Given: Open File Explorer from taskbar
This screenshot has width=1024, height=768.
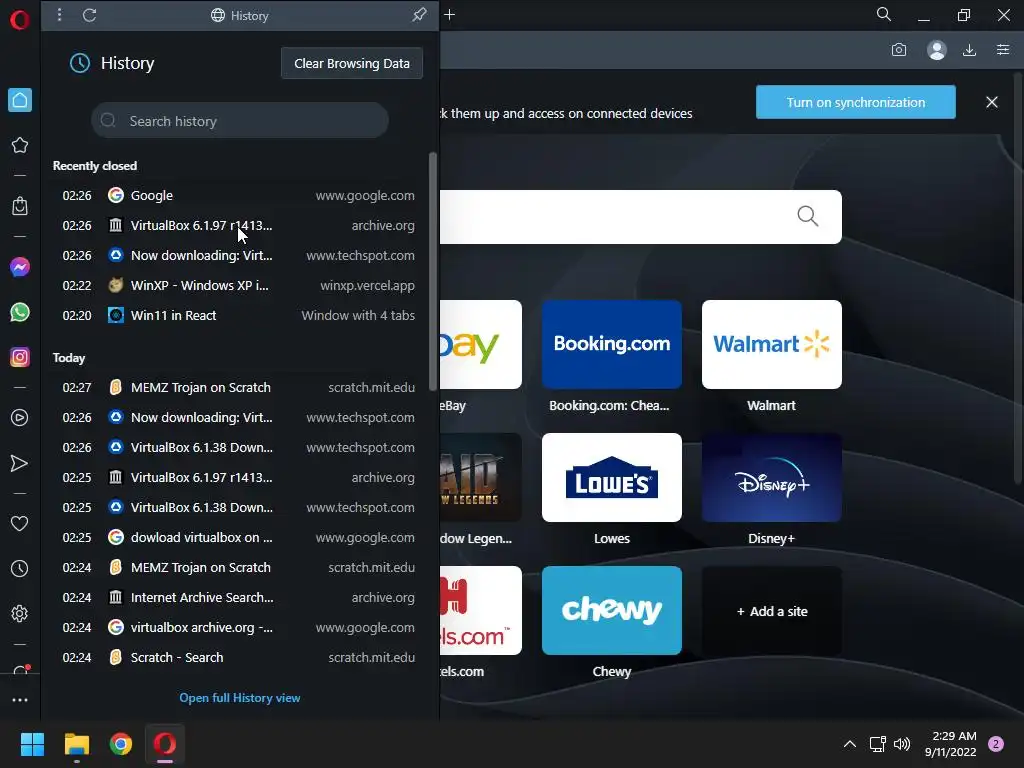Looking at the screenshot, I should [76, 744].
